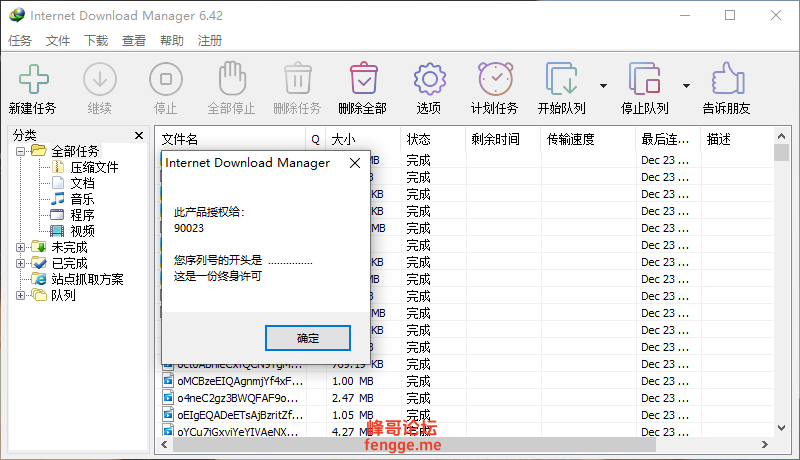The height and width of the screenshot is (460, 800).
Task: Collapse the 全部任务 tree node
Action: (x=20, y=151)
